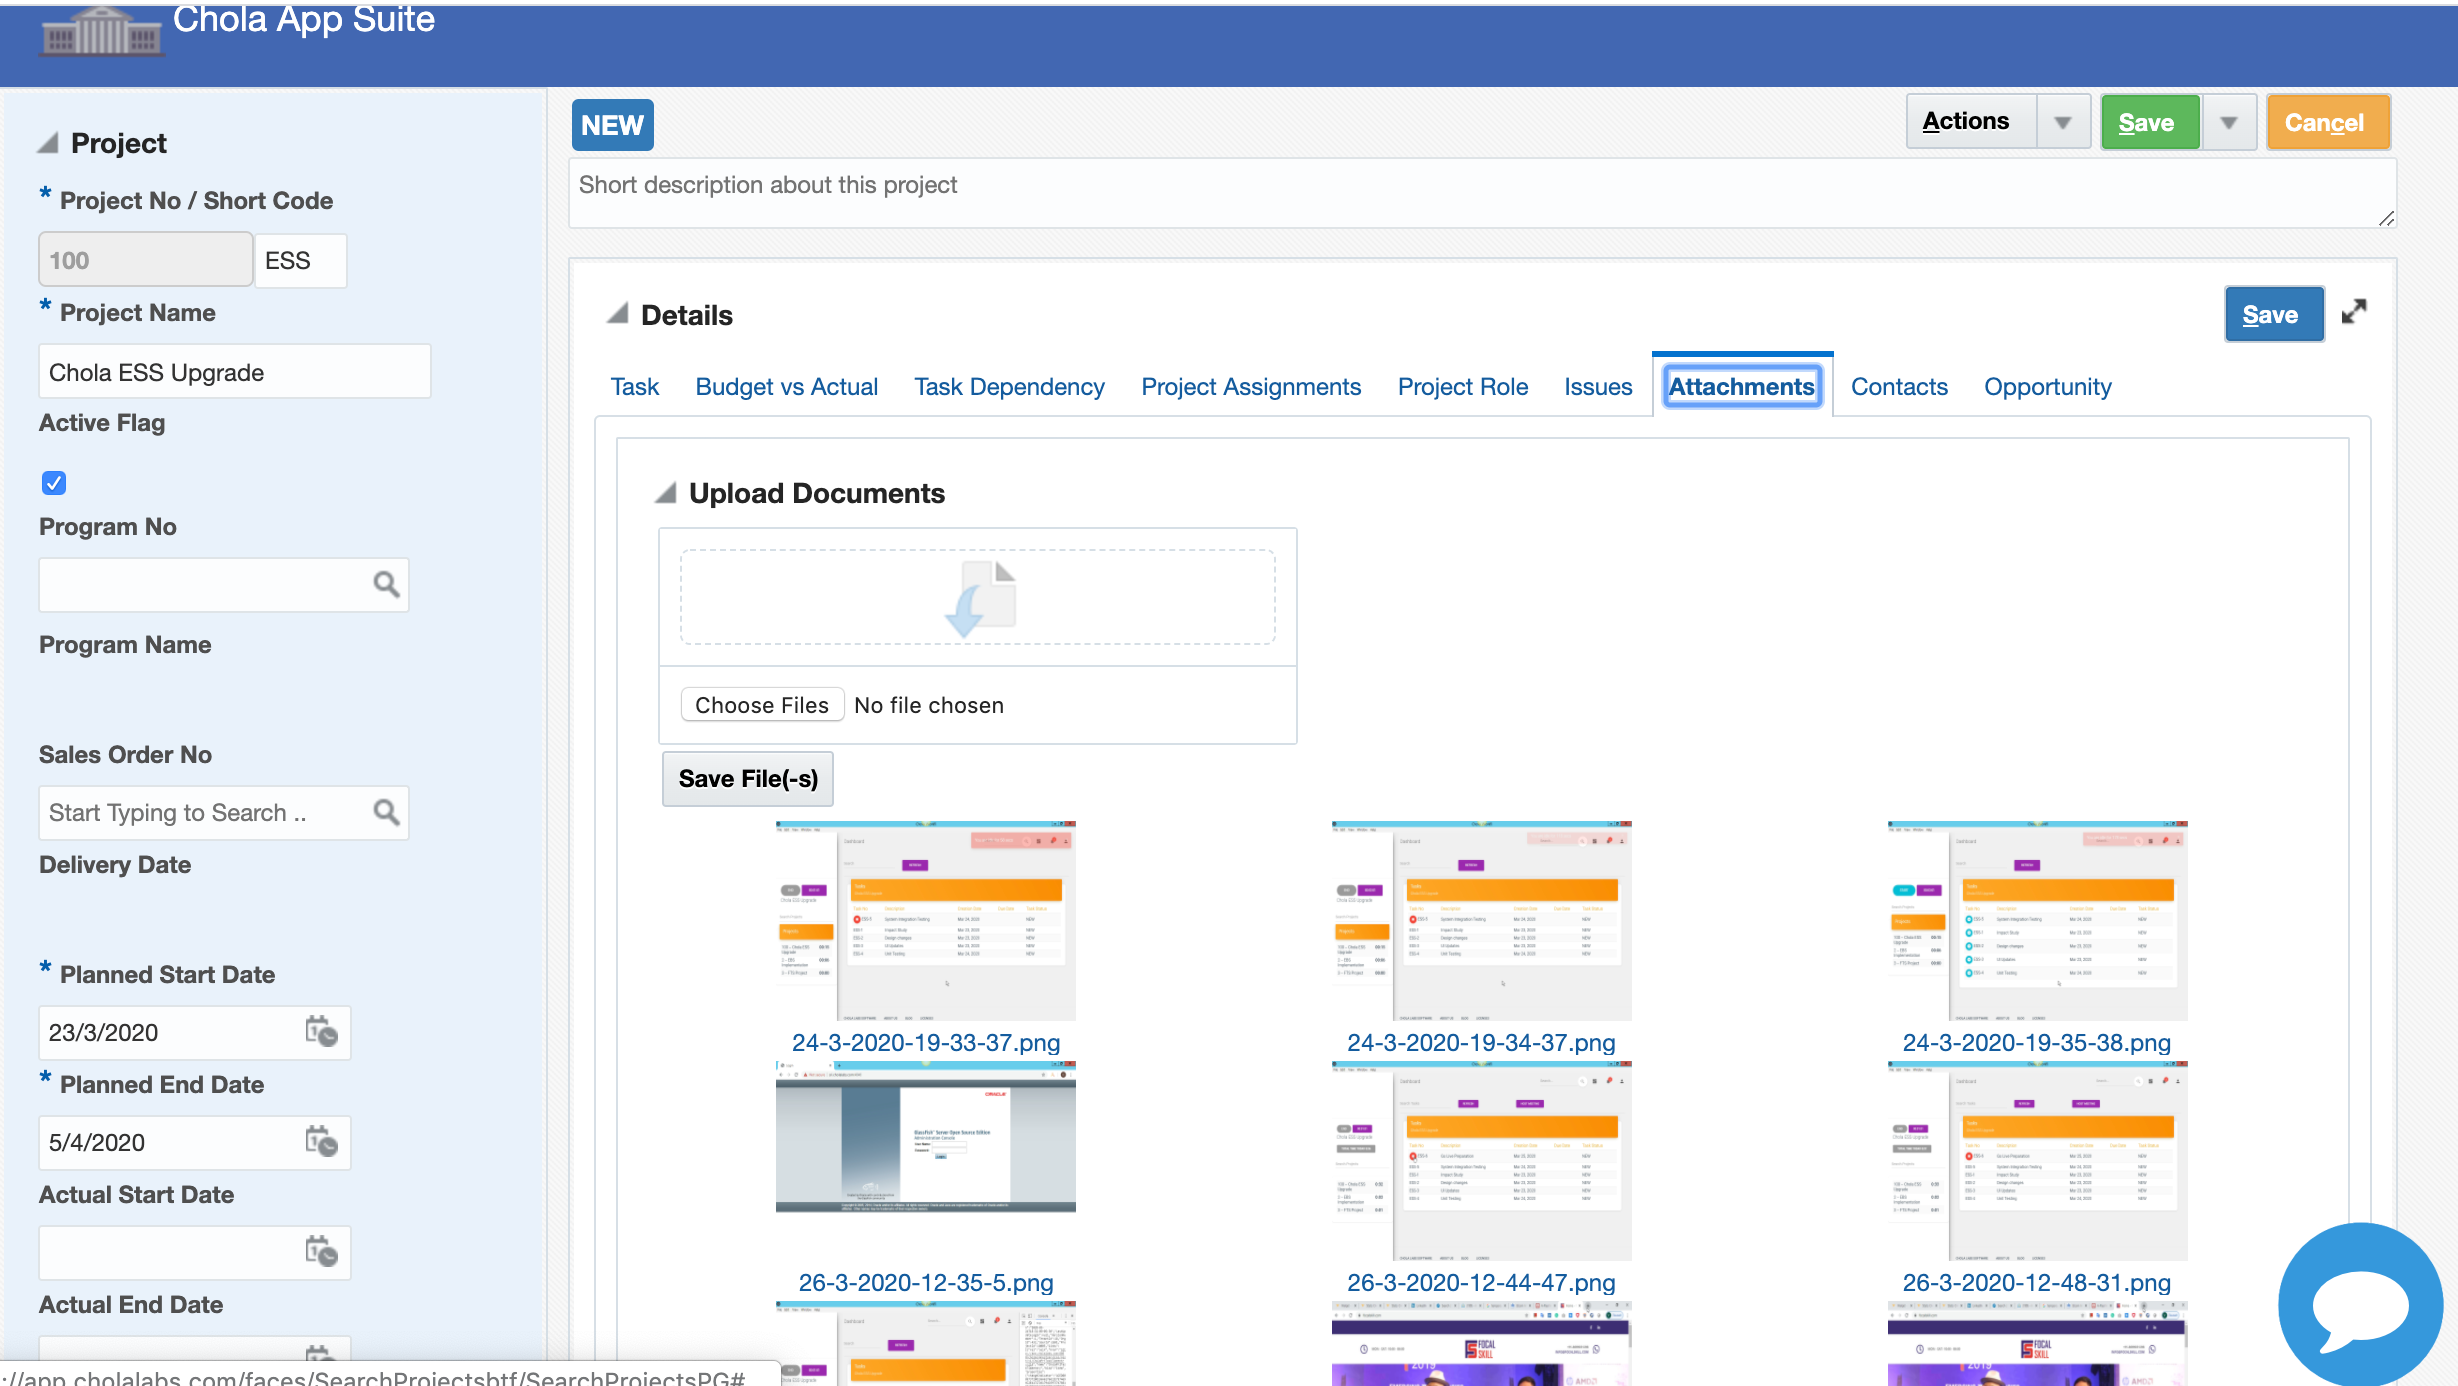Click thumbnail of 26-3-2020-12-48-31.png
Viewport: 2458px width, 1386px height.
(2037, 1161)
